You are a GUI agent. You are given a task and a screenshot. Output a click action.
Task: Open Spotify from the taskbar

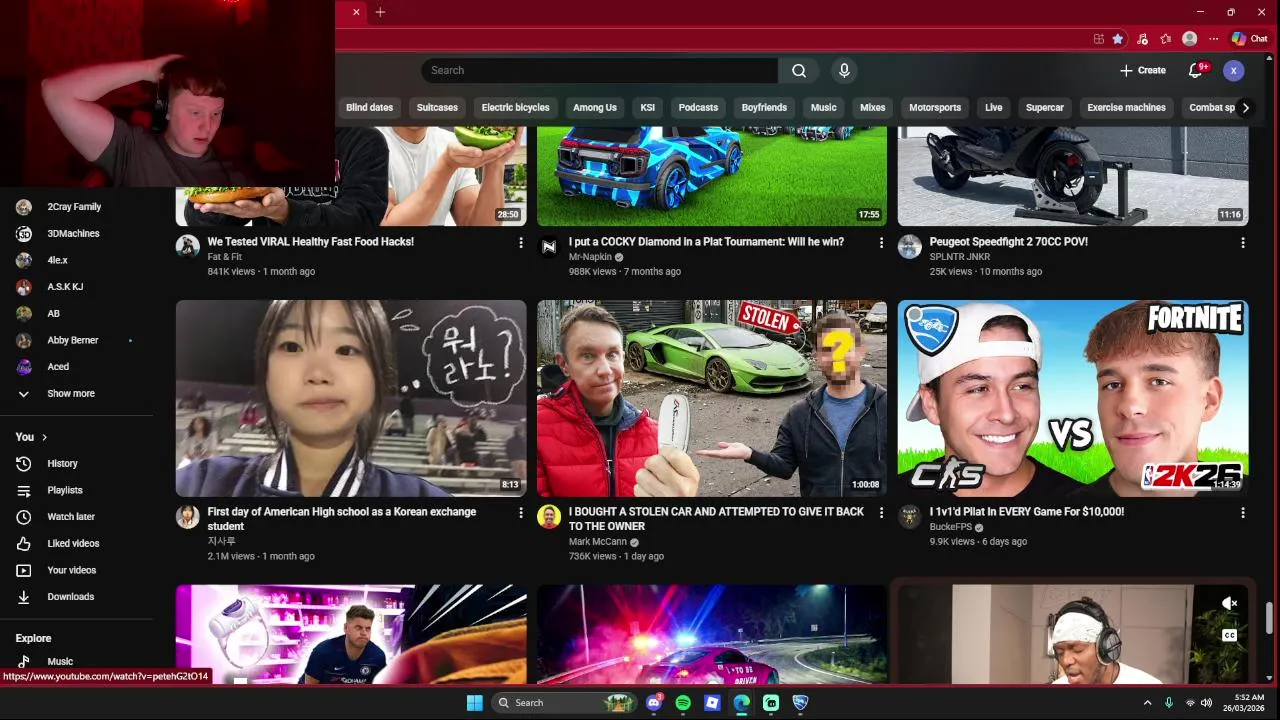tap(683, 703)
